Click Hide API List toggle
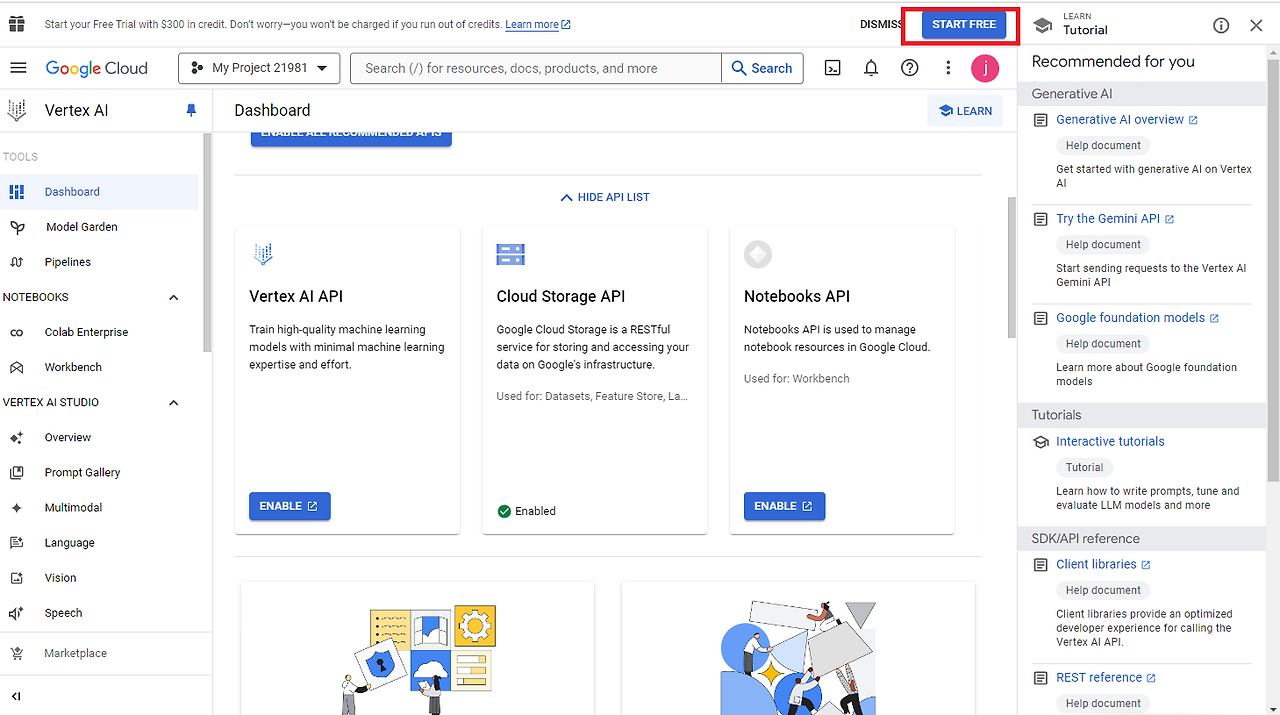The image size is (1280, 715). tap(605, 197)
